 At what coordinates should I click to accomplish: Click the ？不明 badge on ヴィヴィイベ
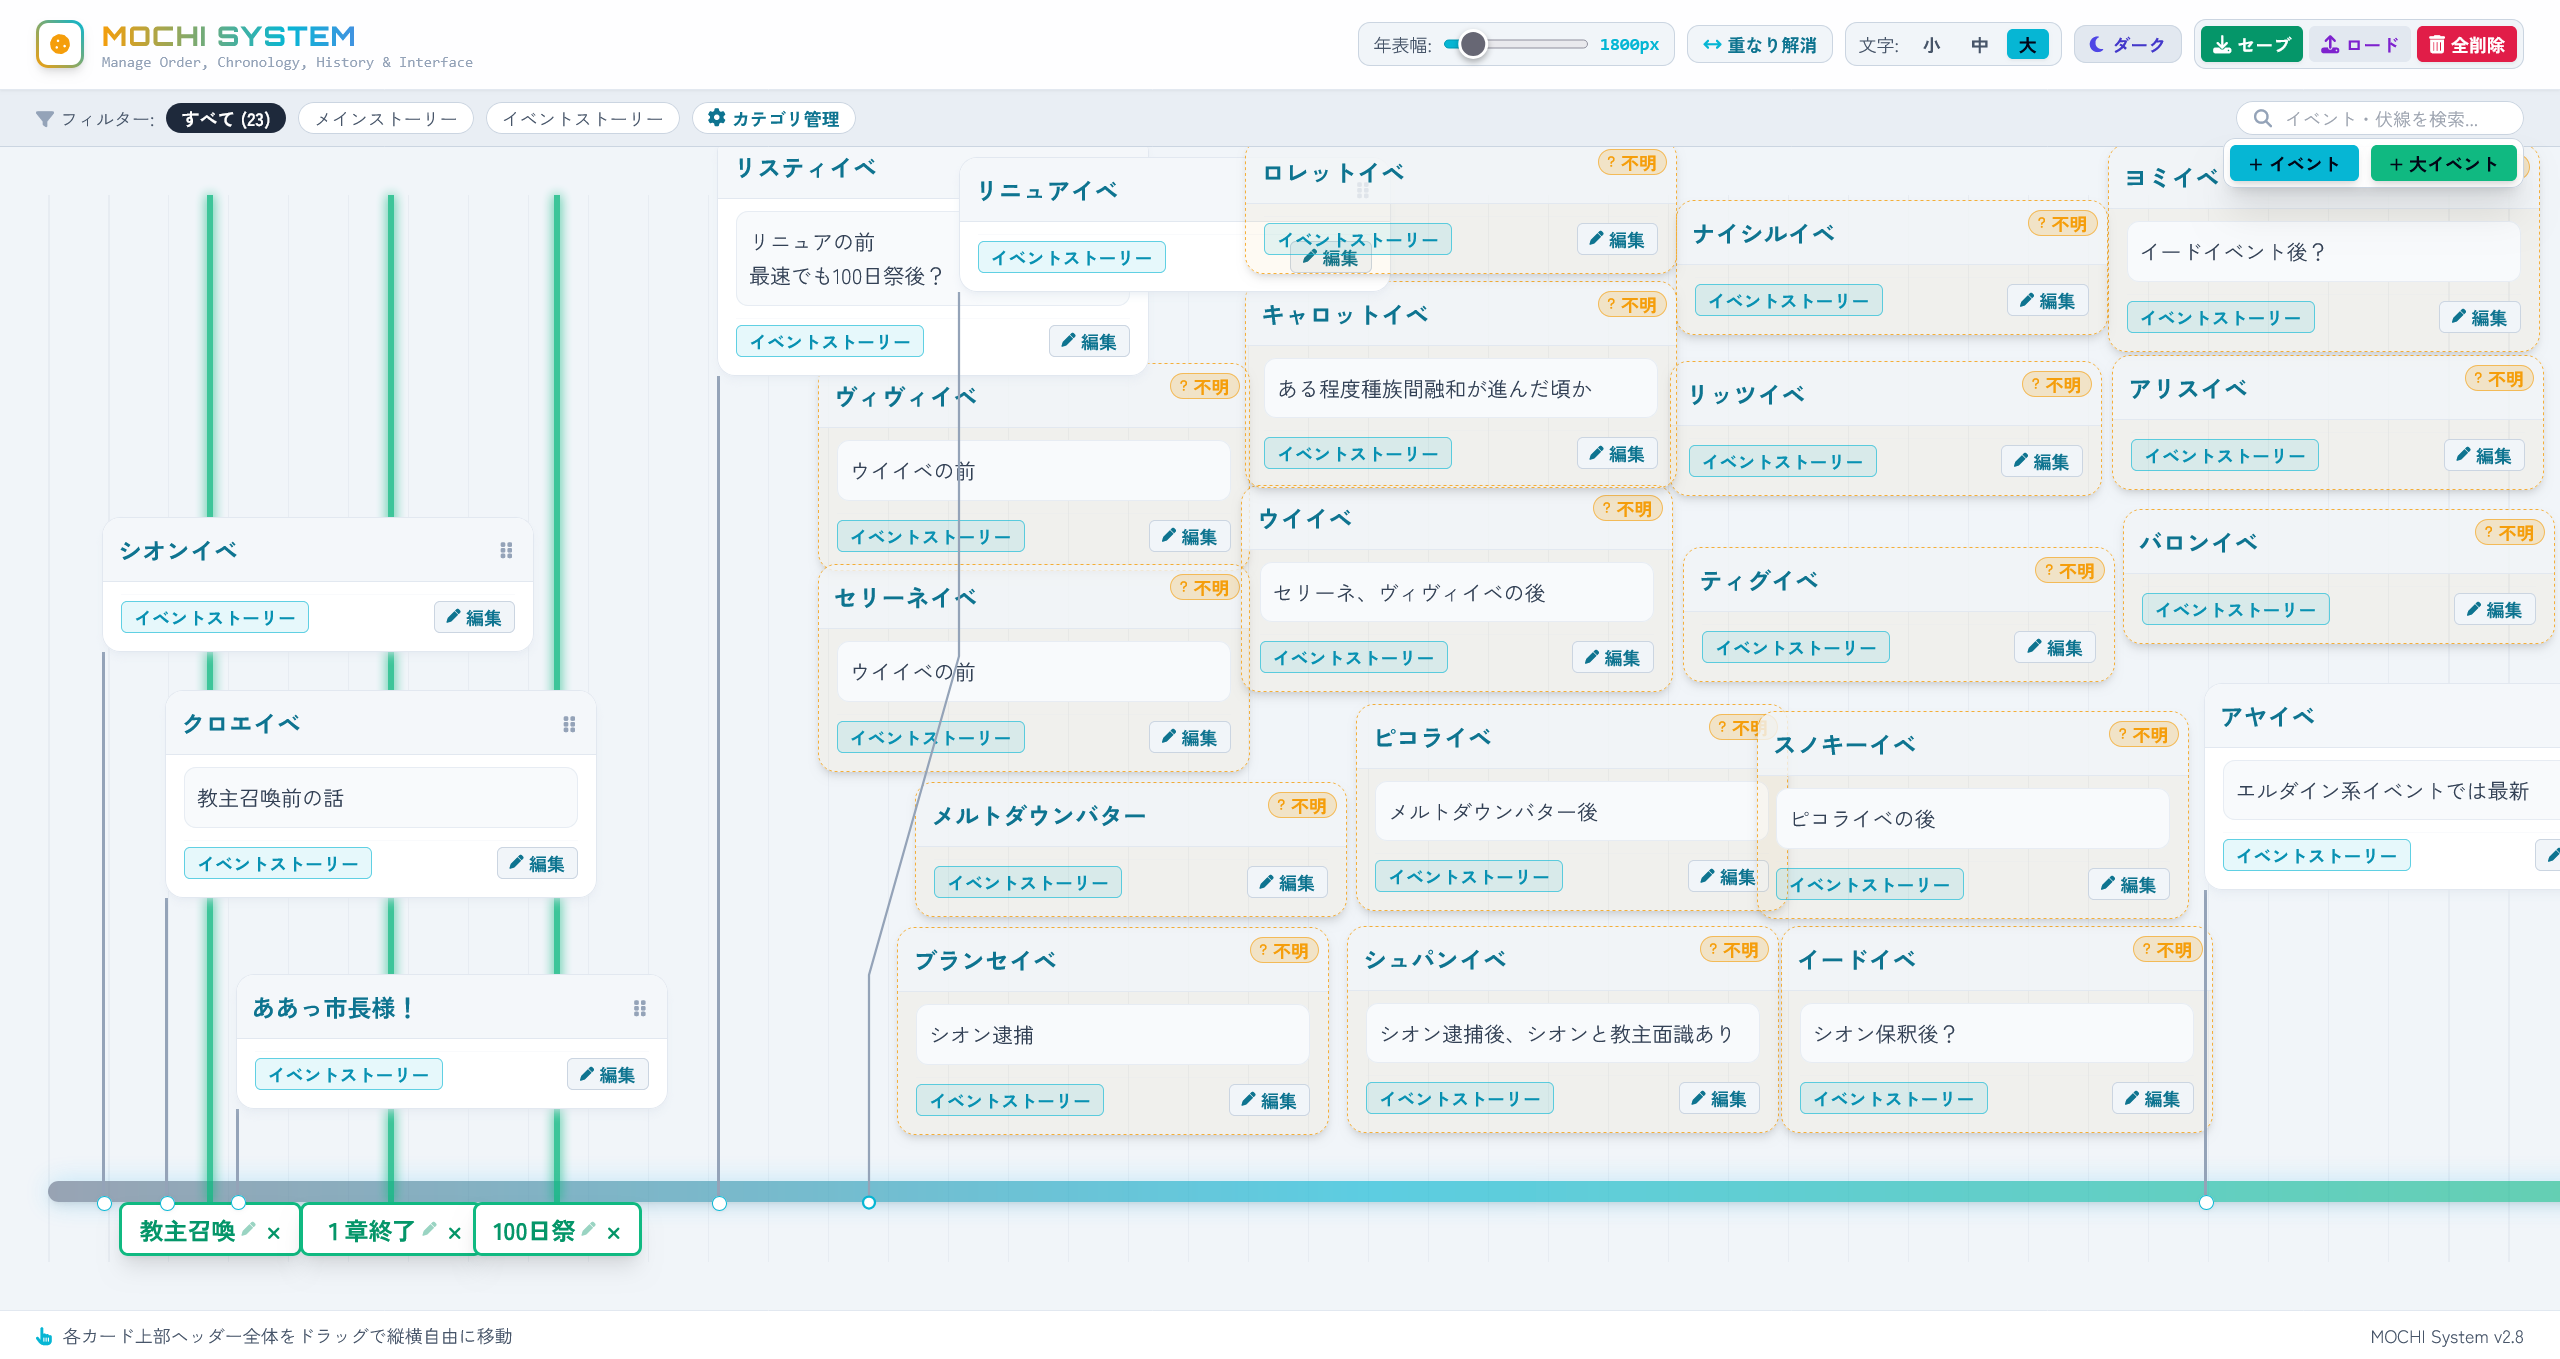1204,387
